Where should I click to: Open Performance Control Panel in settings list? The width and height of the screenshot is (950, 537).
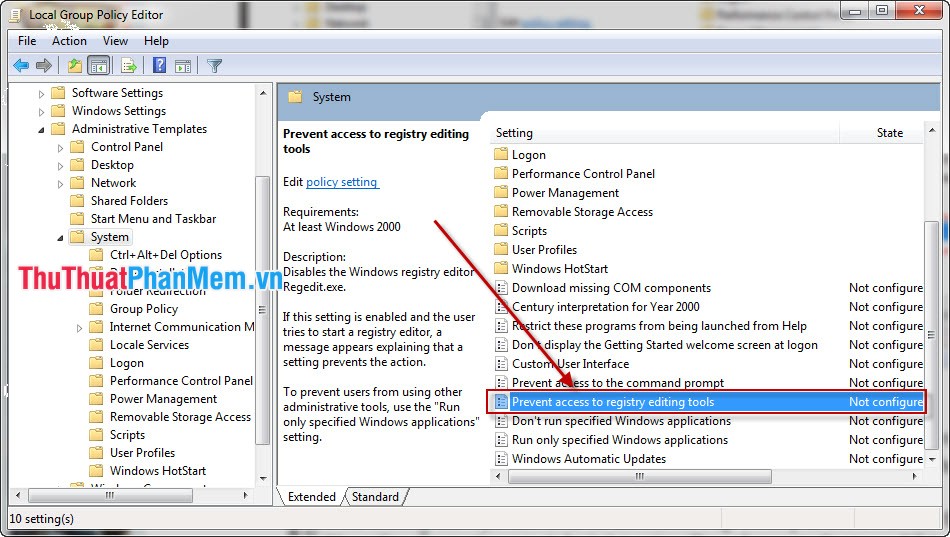click(583, 173)
